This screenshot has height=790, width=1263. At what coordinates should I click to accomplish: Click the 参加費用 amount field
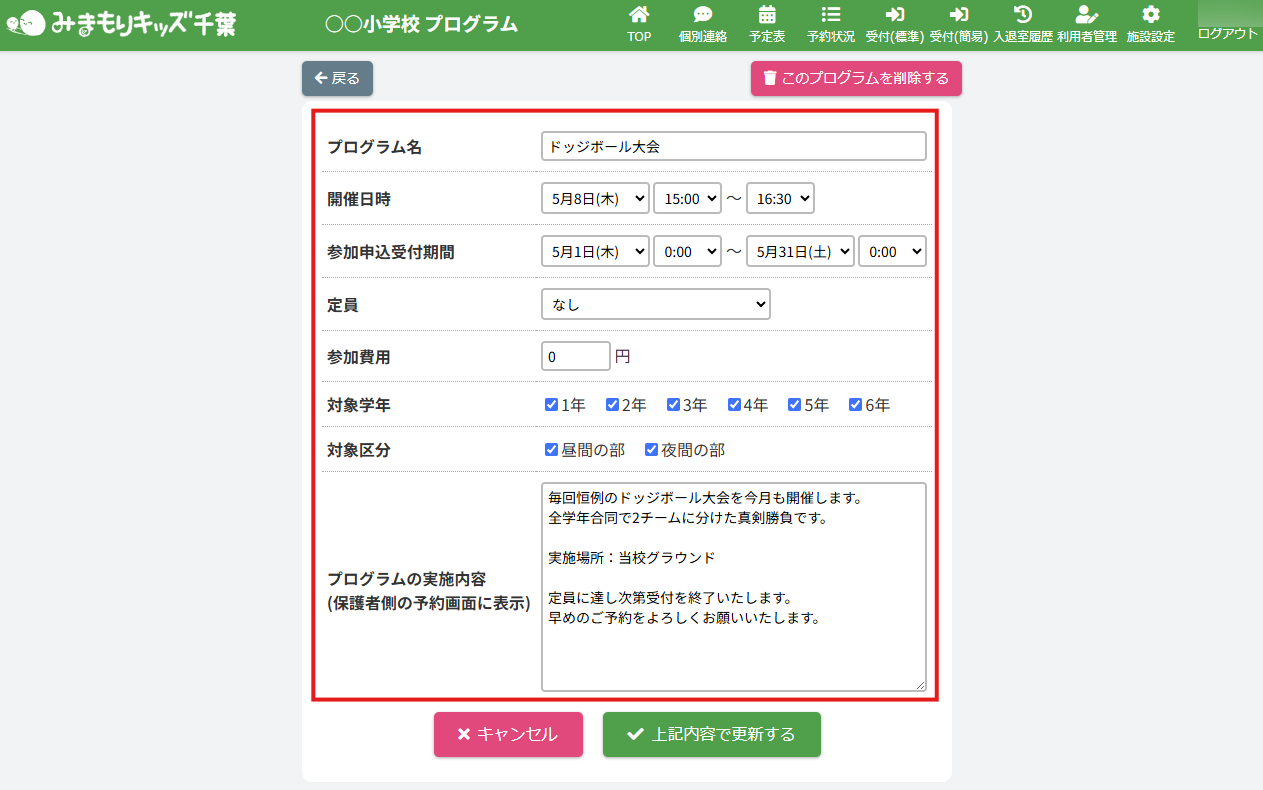(575, 356)
